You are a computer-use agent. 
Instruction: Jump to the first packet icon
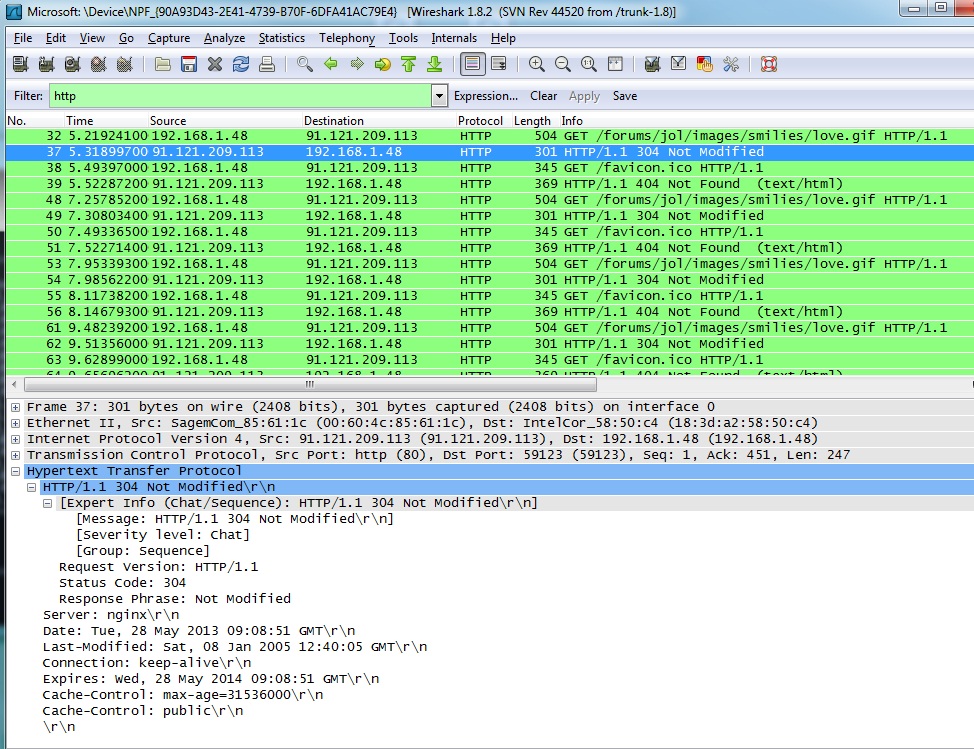(409, 64)
